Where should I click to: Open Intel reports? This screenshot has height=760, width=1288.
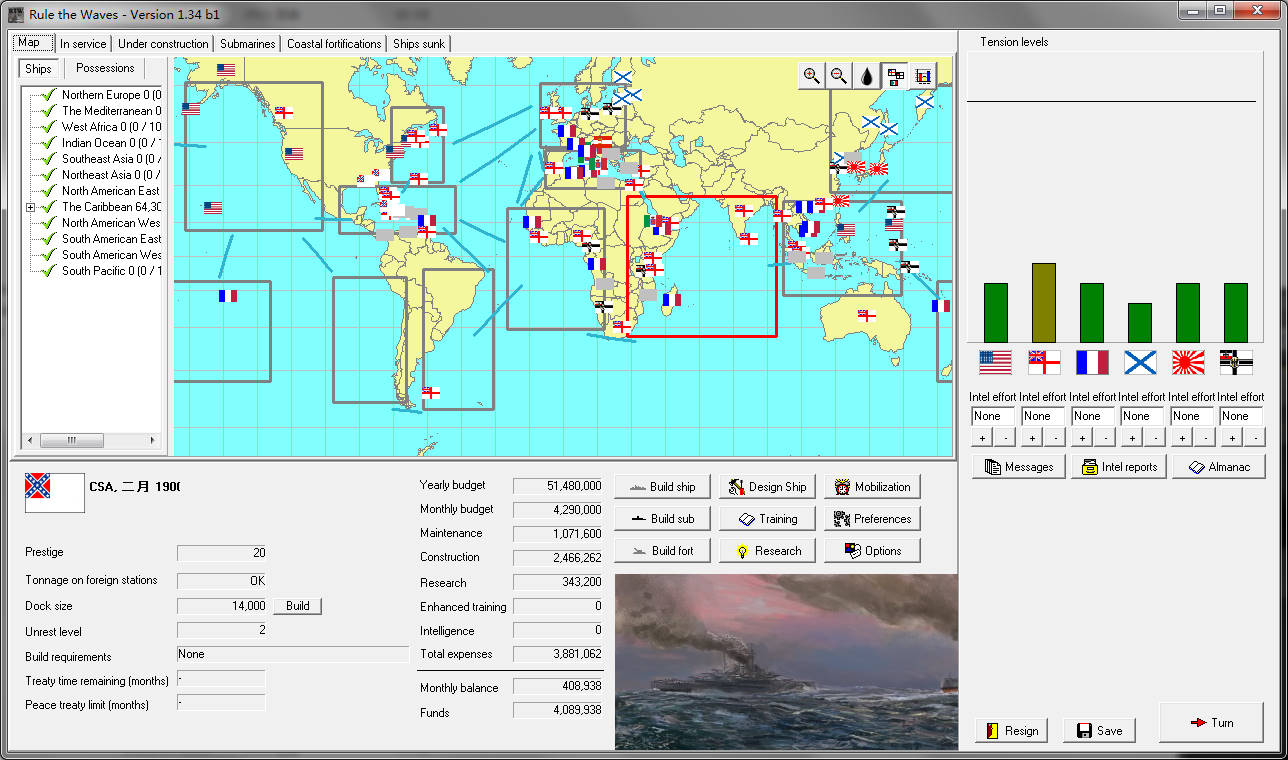1118,467
